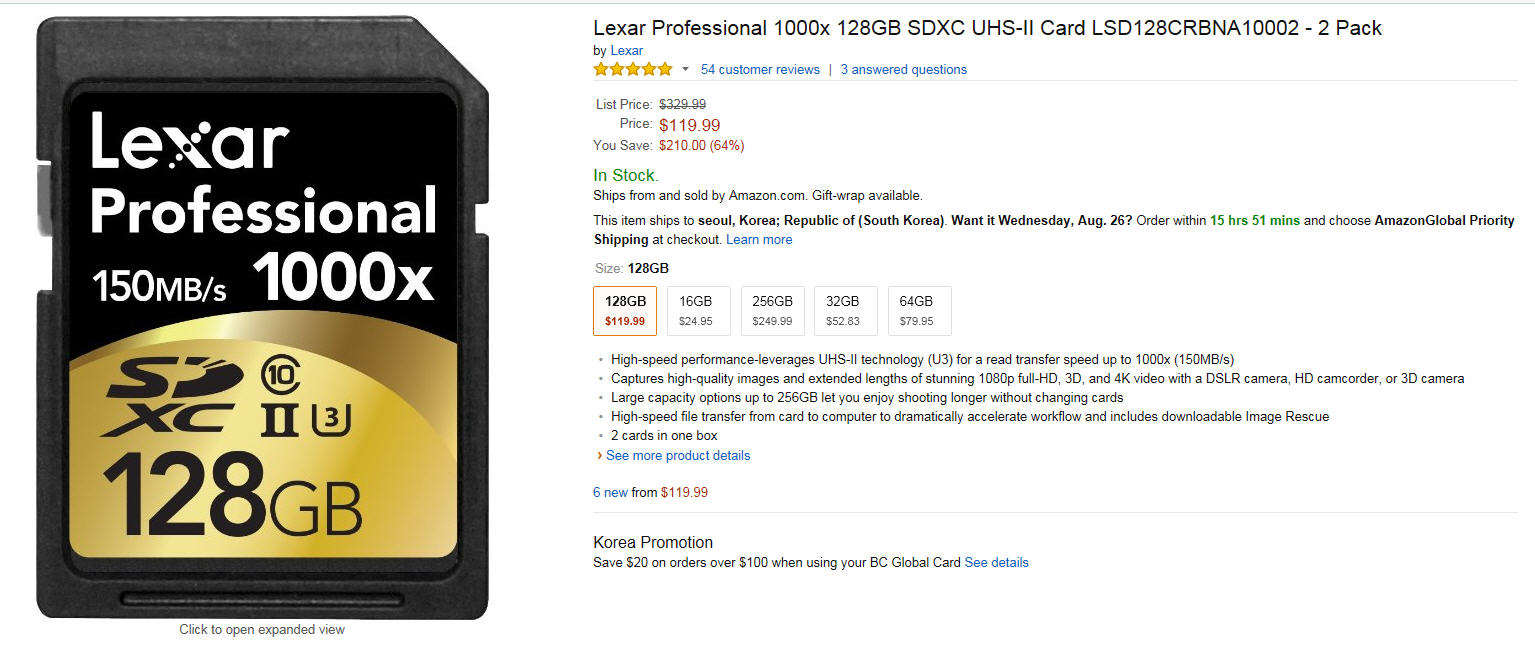
Task: Switch to the 32GB size option
Action: [845, 310]
